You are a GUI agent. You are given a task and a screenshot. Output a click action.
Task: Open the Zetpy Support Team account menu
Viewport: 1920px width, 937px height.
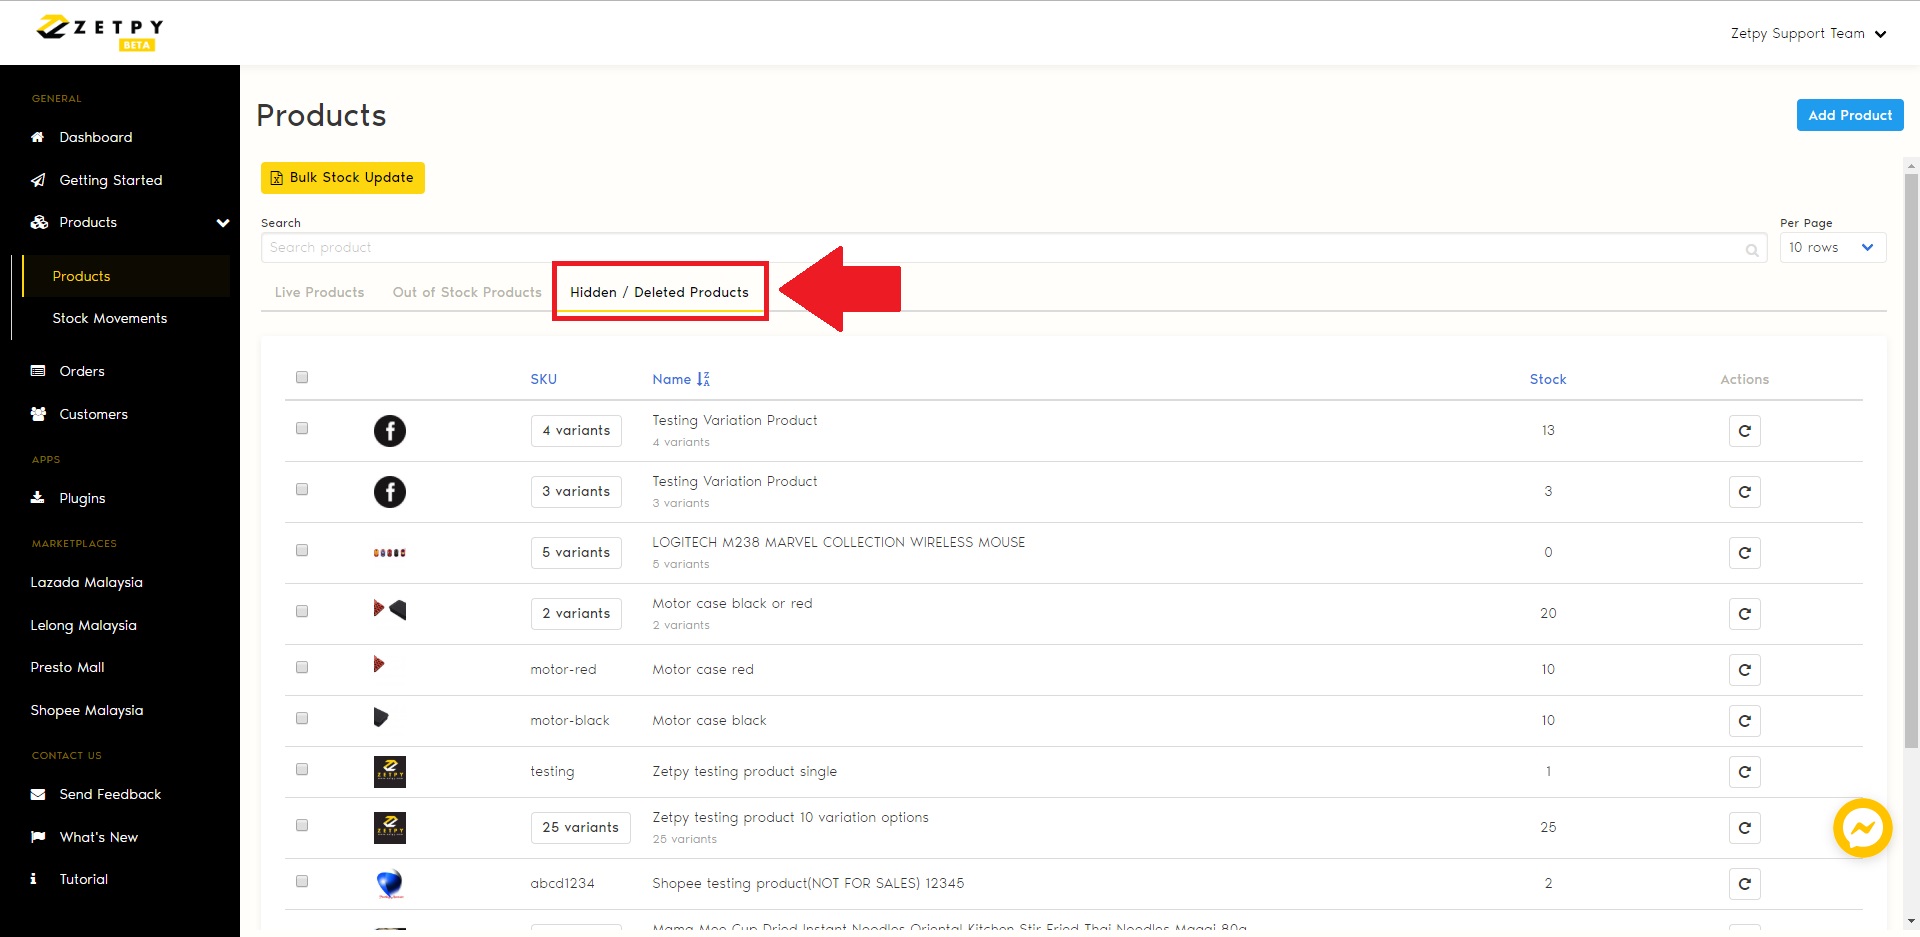[x=1808, y=33]
